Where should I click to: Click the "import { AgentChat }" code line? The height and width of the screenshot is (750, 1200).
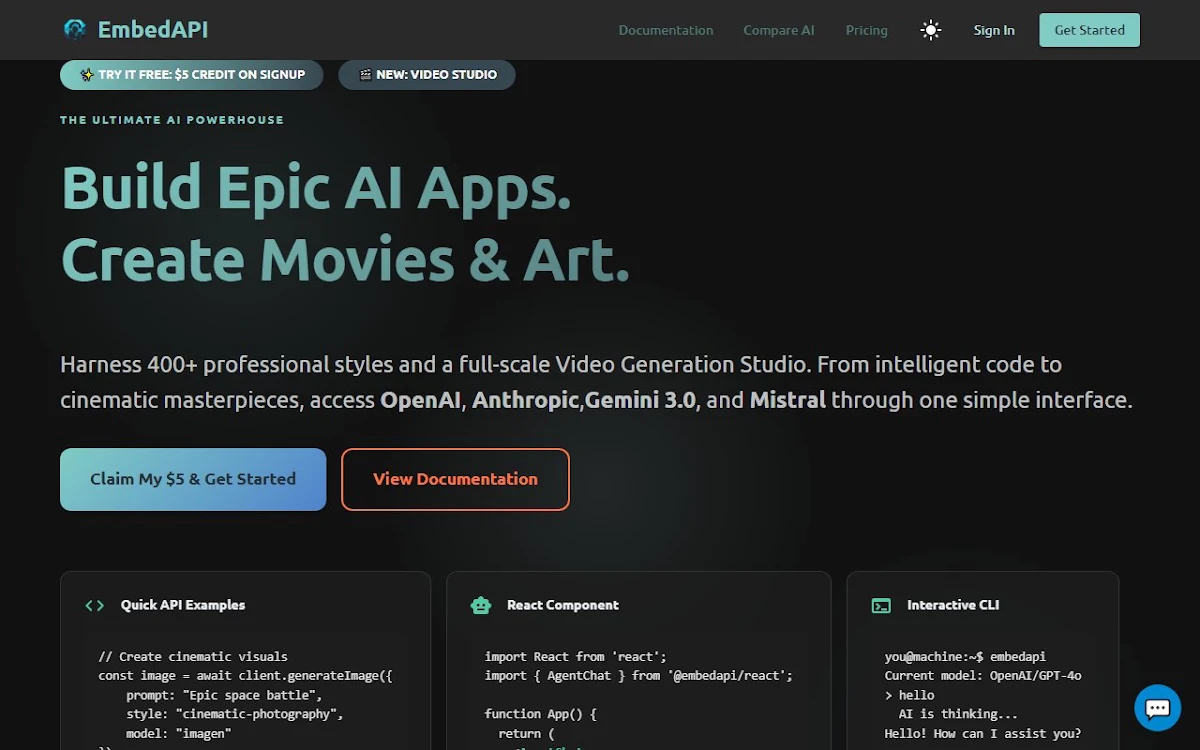pos(638,676)
